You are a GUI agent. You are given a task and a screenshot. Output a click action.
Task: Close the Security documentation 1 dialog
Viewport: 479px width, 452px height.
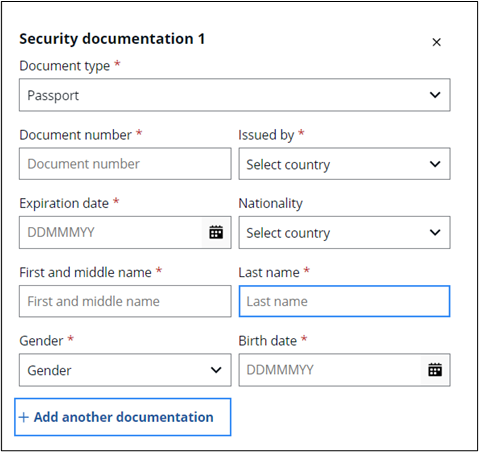pyautogui.click(x=436, y=42)
